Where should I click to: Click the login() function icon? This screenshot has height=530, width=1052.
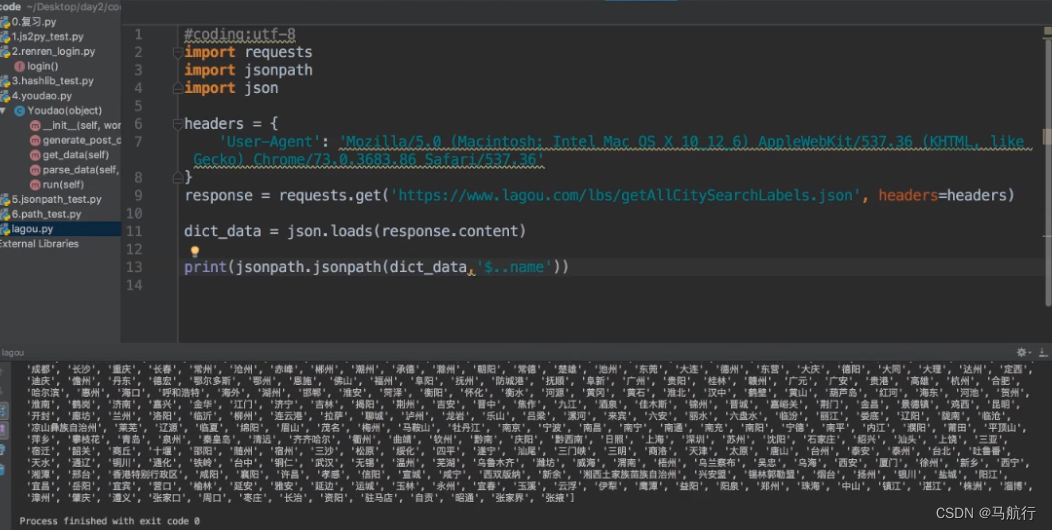(19, 66)
